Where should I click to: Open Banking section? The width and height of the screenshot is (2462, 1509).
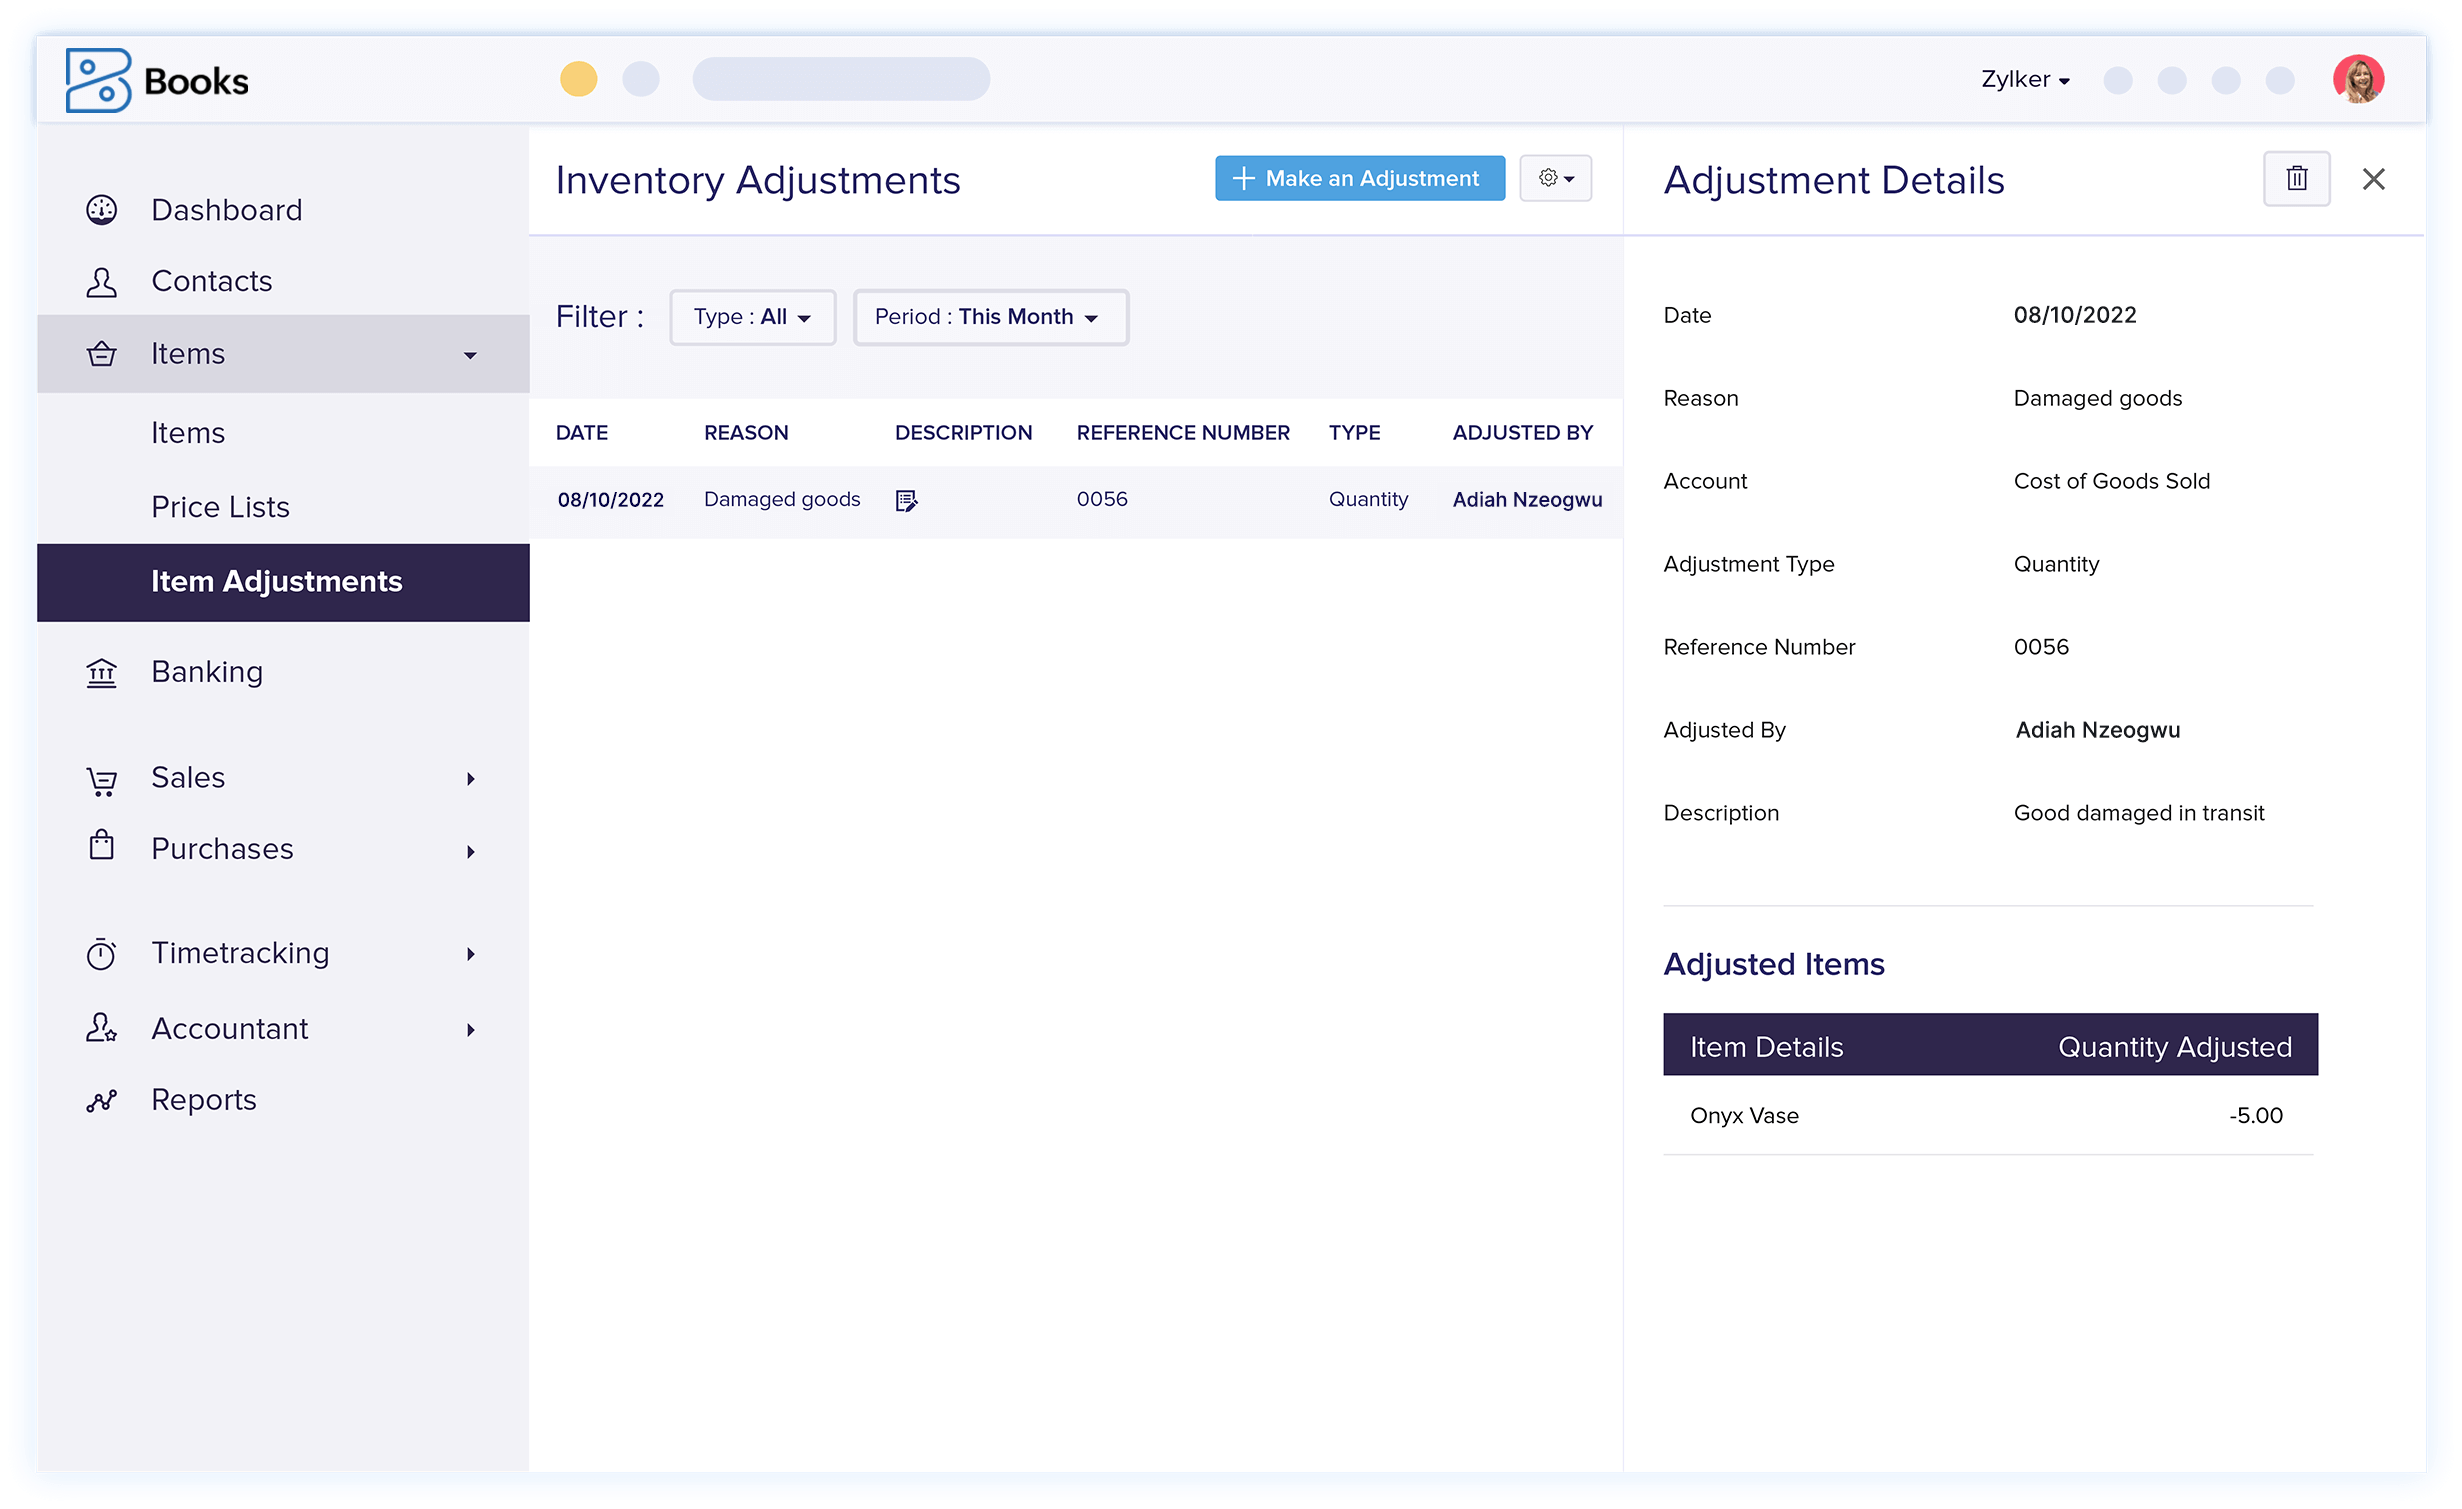[x=207, y=672]
